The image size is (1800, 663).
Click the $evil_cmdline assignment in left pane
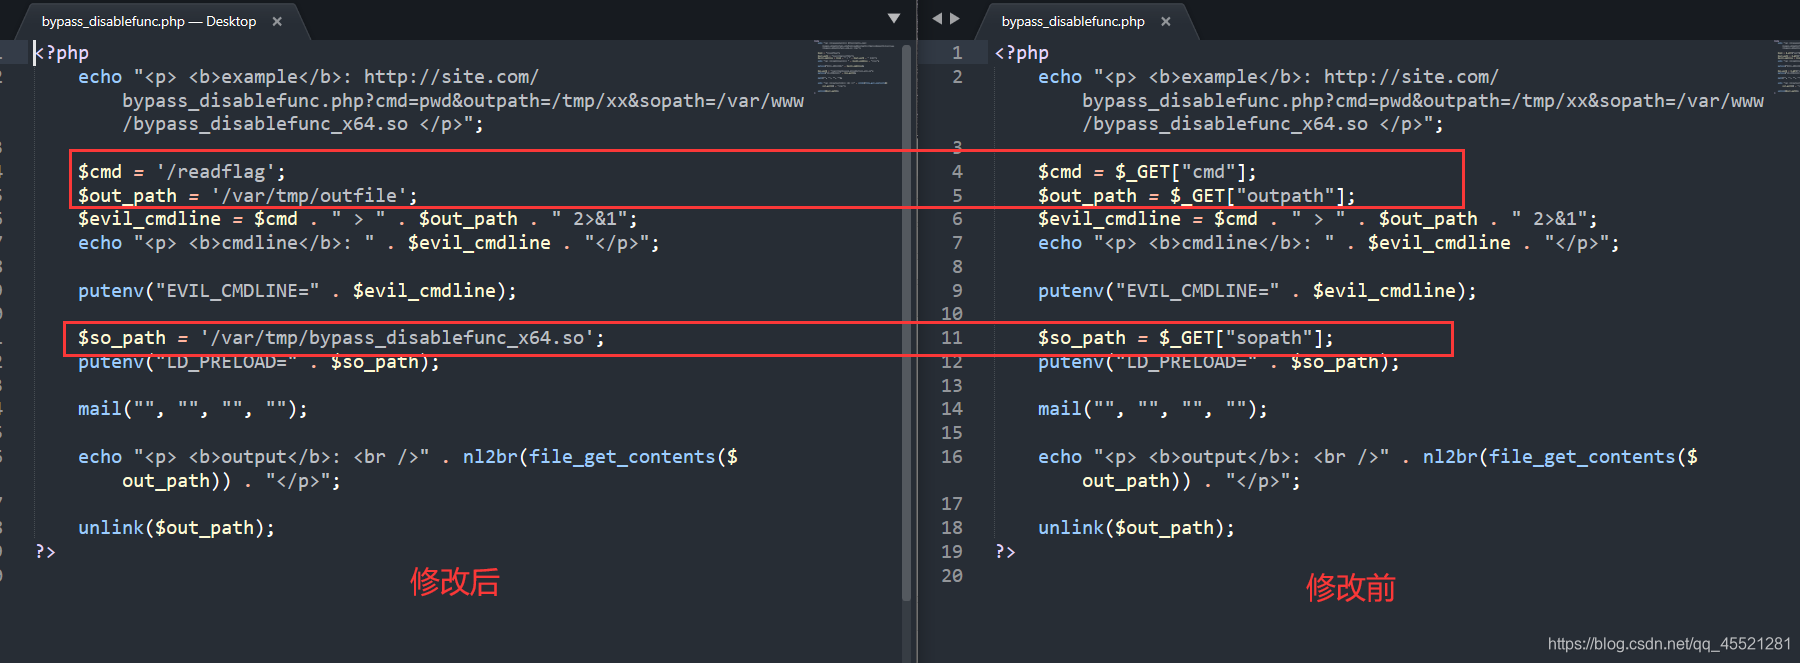tap(358, 219)
